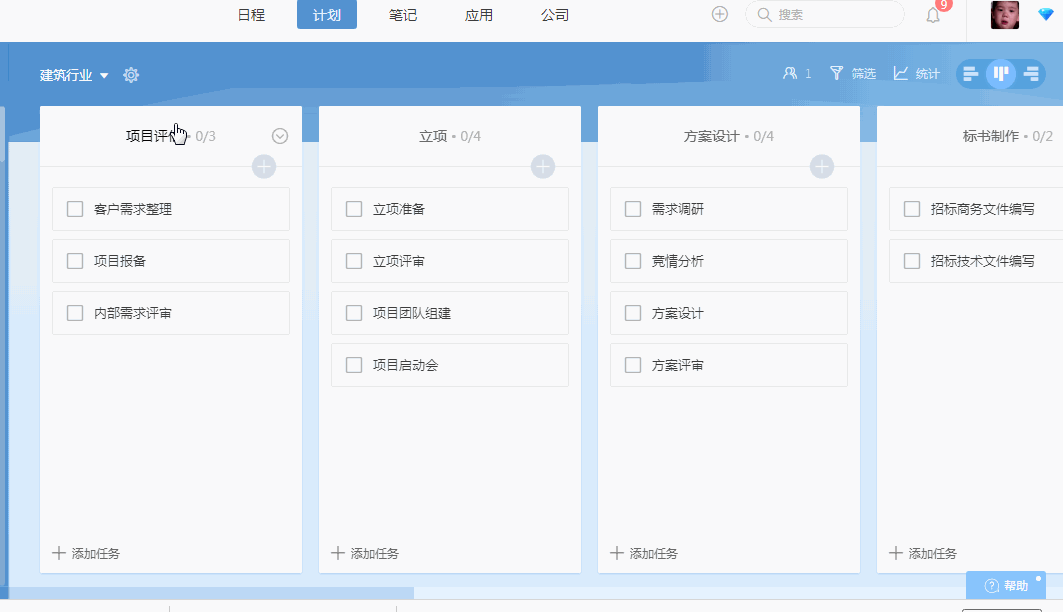Screen dimensions: 1063x612
Task: Open 统计 statistics chart
Action: pos(917,73)
